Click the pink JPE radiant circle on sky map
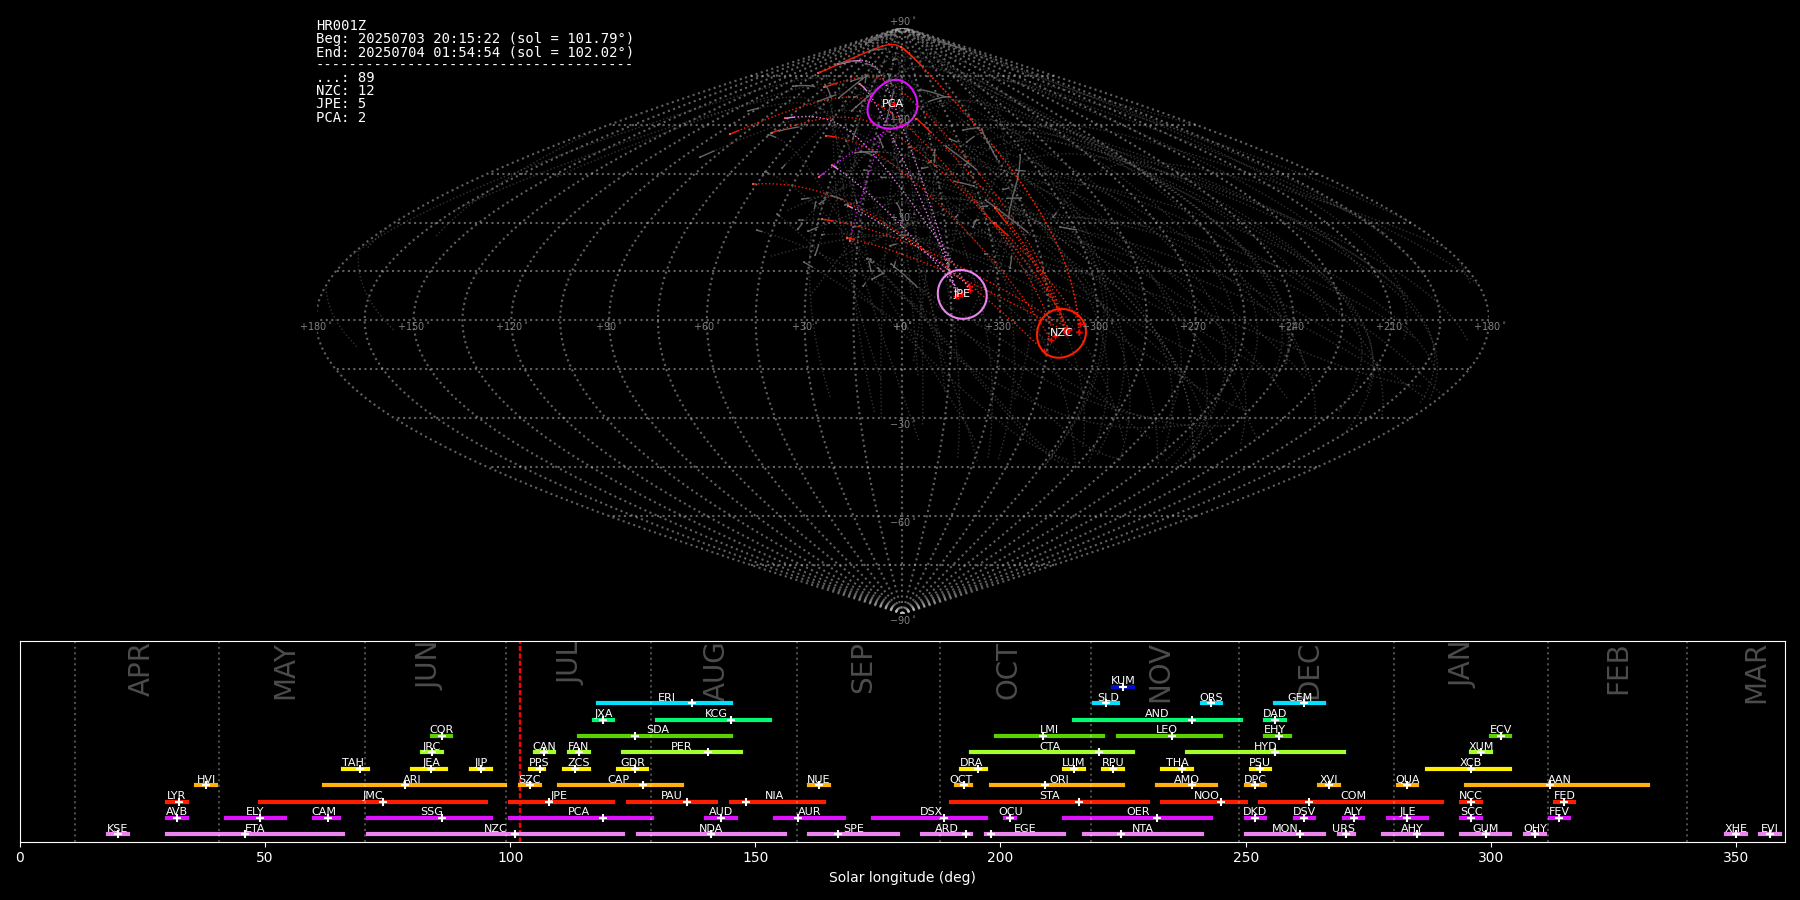Image resolution: width=1800 pixels, height=900 pixels. [962, 294]
